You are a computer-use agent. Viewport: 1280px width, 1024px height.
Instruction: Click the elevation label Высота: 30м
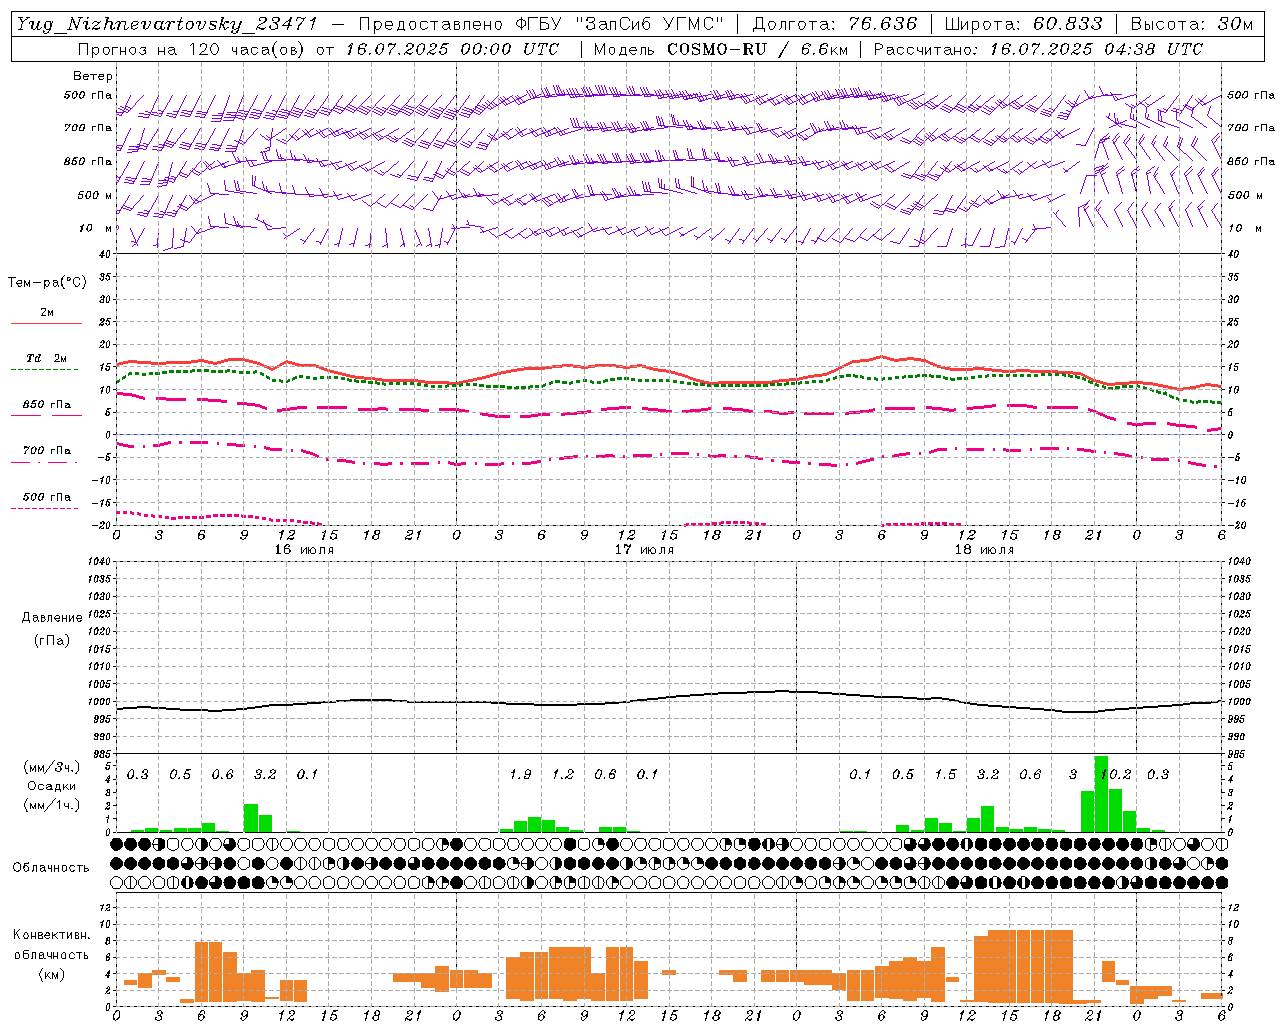[1191, 24]
